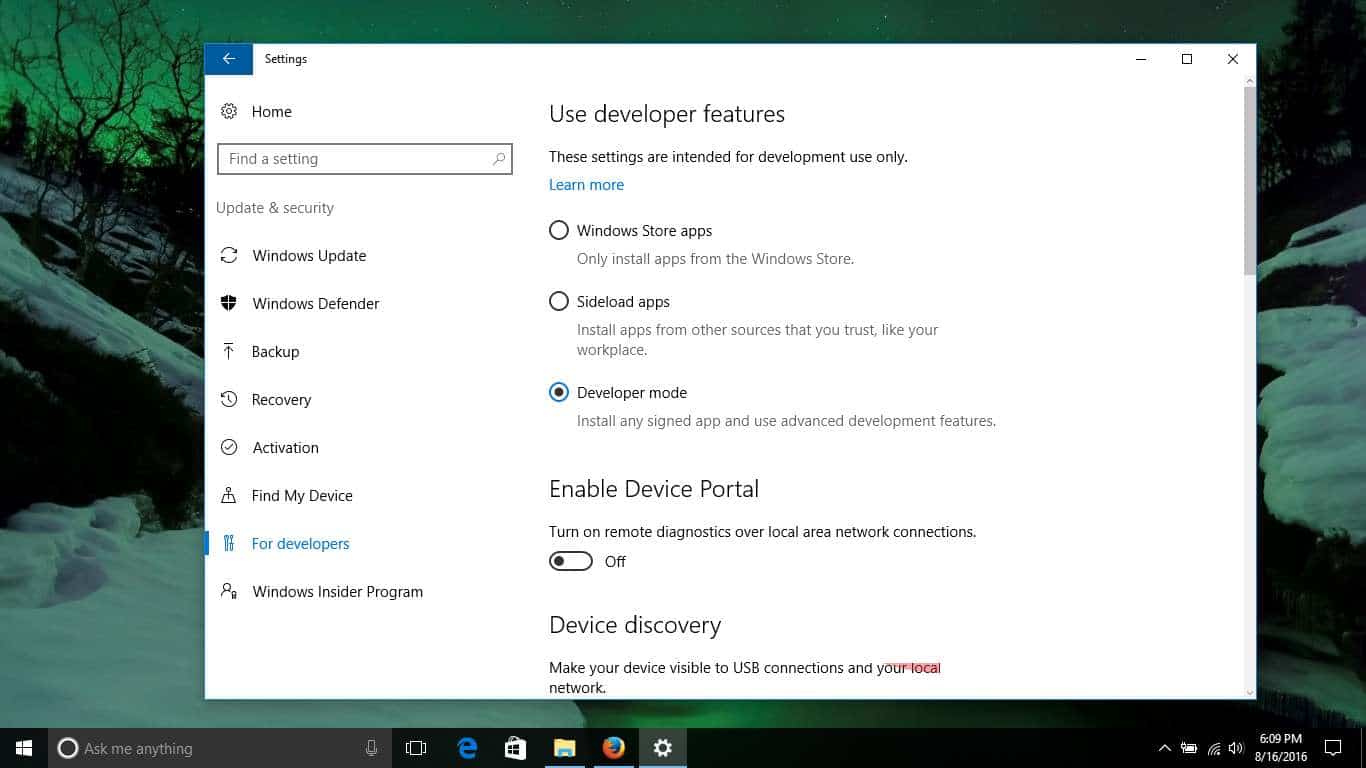Open the Learn more link

[x=586, y=185]
